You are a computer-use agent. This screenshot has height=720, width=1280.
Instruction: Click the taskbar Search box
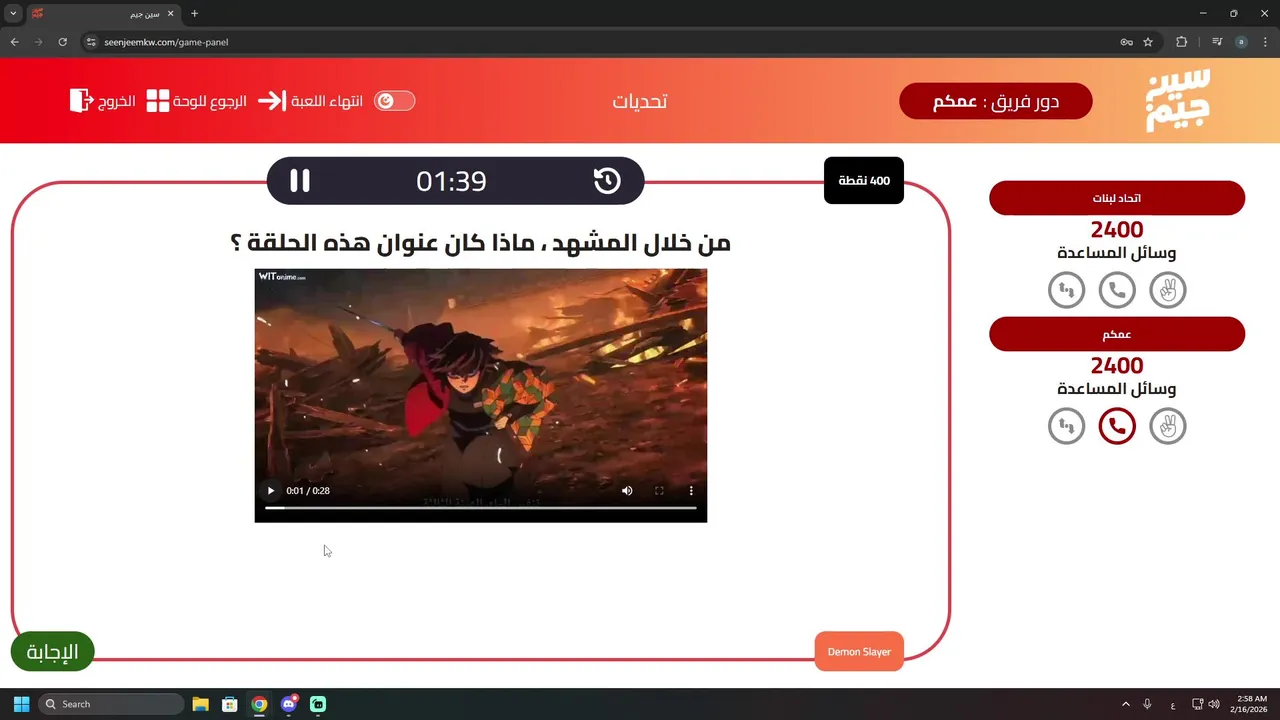pos(111,704)
